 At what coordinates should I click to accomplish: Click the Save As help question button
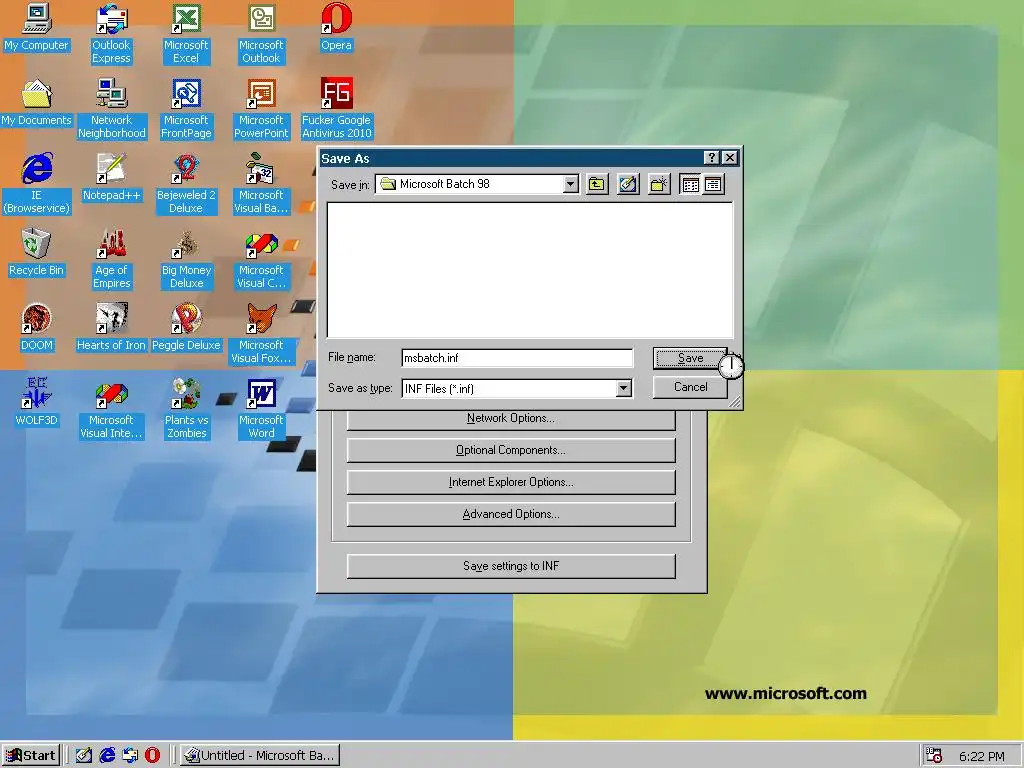tap(712, 157)
